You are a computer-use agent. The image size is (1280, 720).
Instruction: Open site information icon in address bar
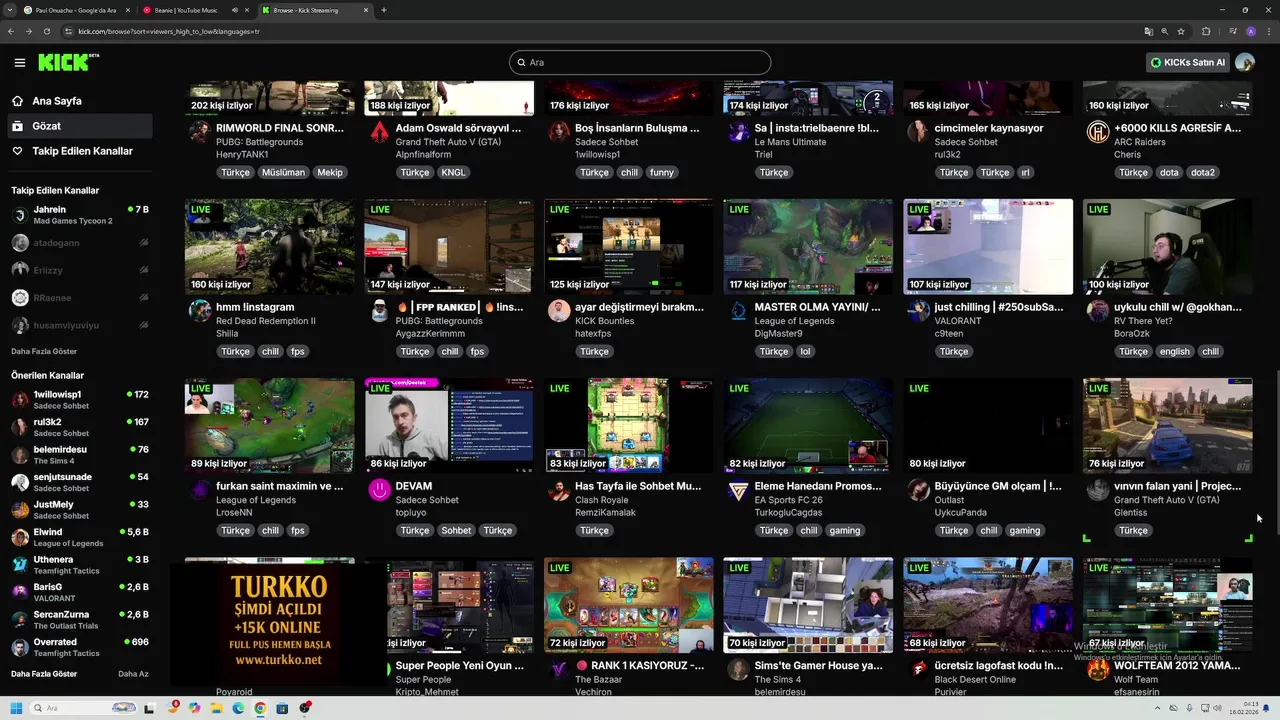tap(68, 31)
